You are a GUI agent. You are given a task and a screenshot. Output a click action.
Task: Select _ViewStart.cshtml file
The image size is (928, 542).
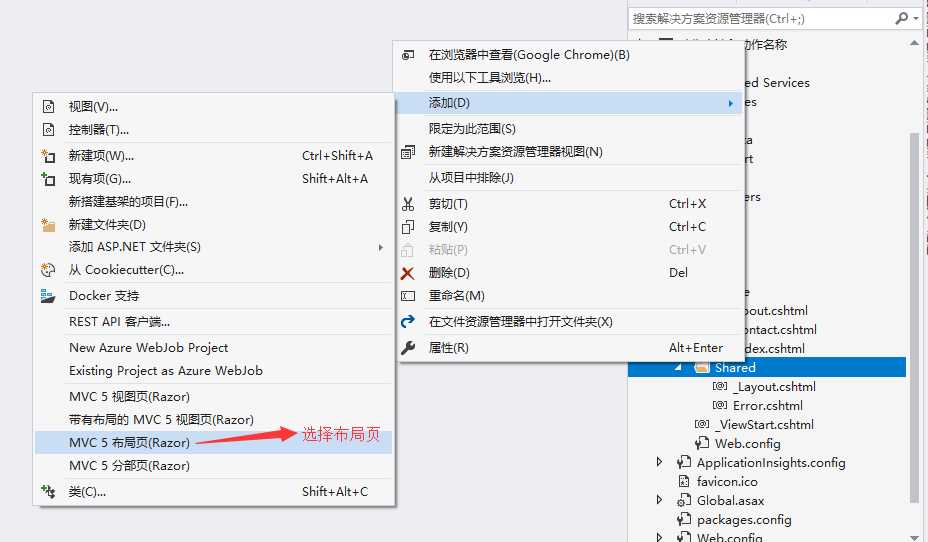pos(764,424)
